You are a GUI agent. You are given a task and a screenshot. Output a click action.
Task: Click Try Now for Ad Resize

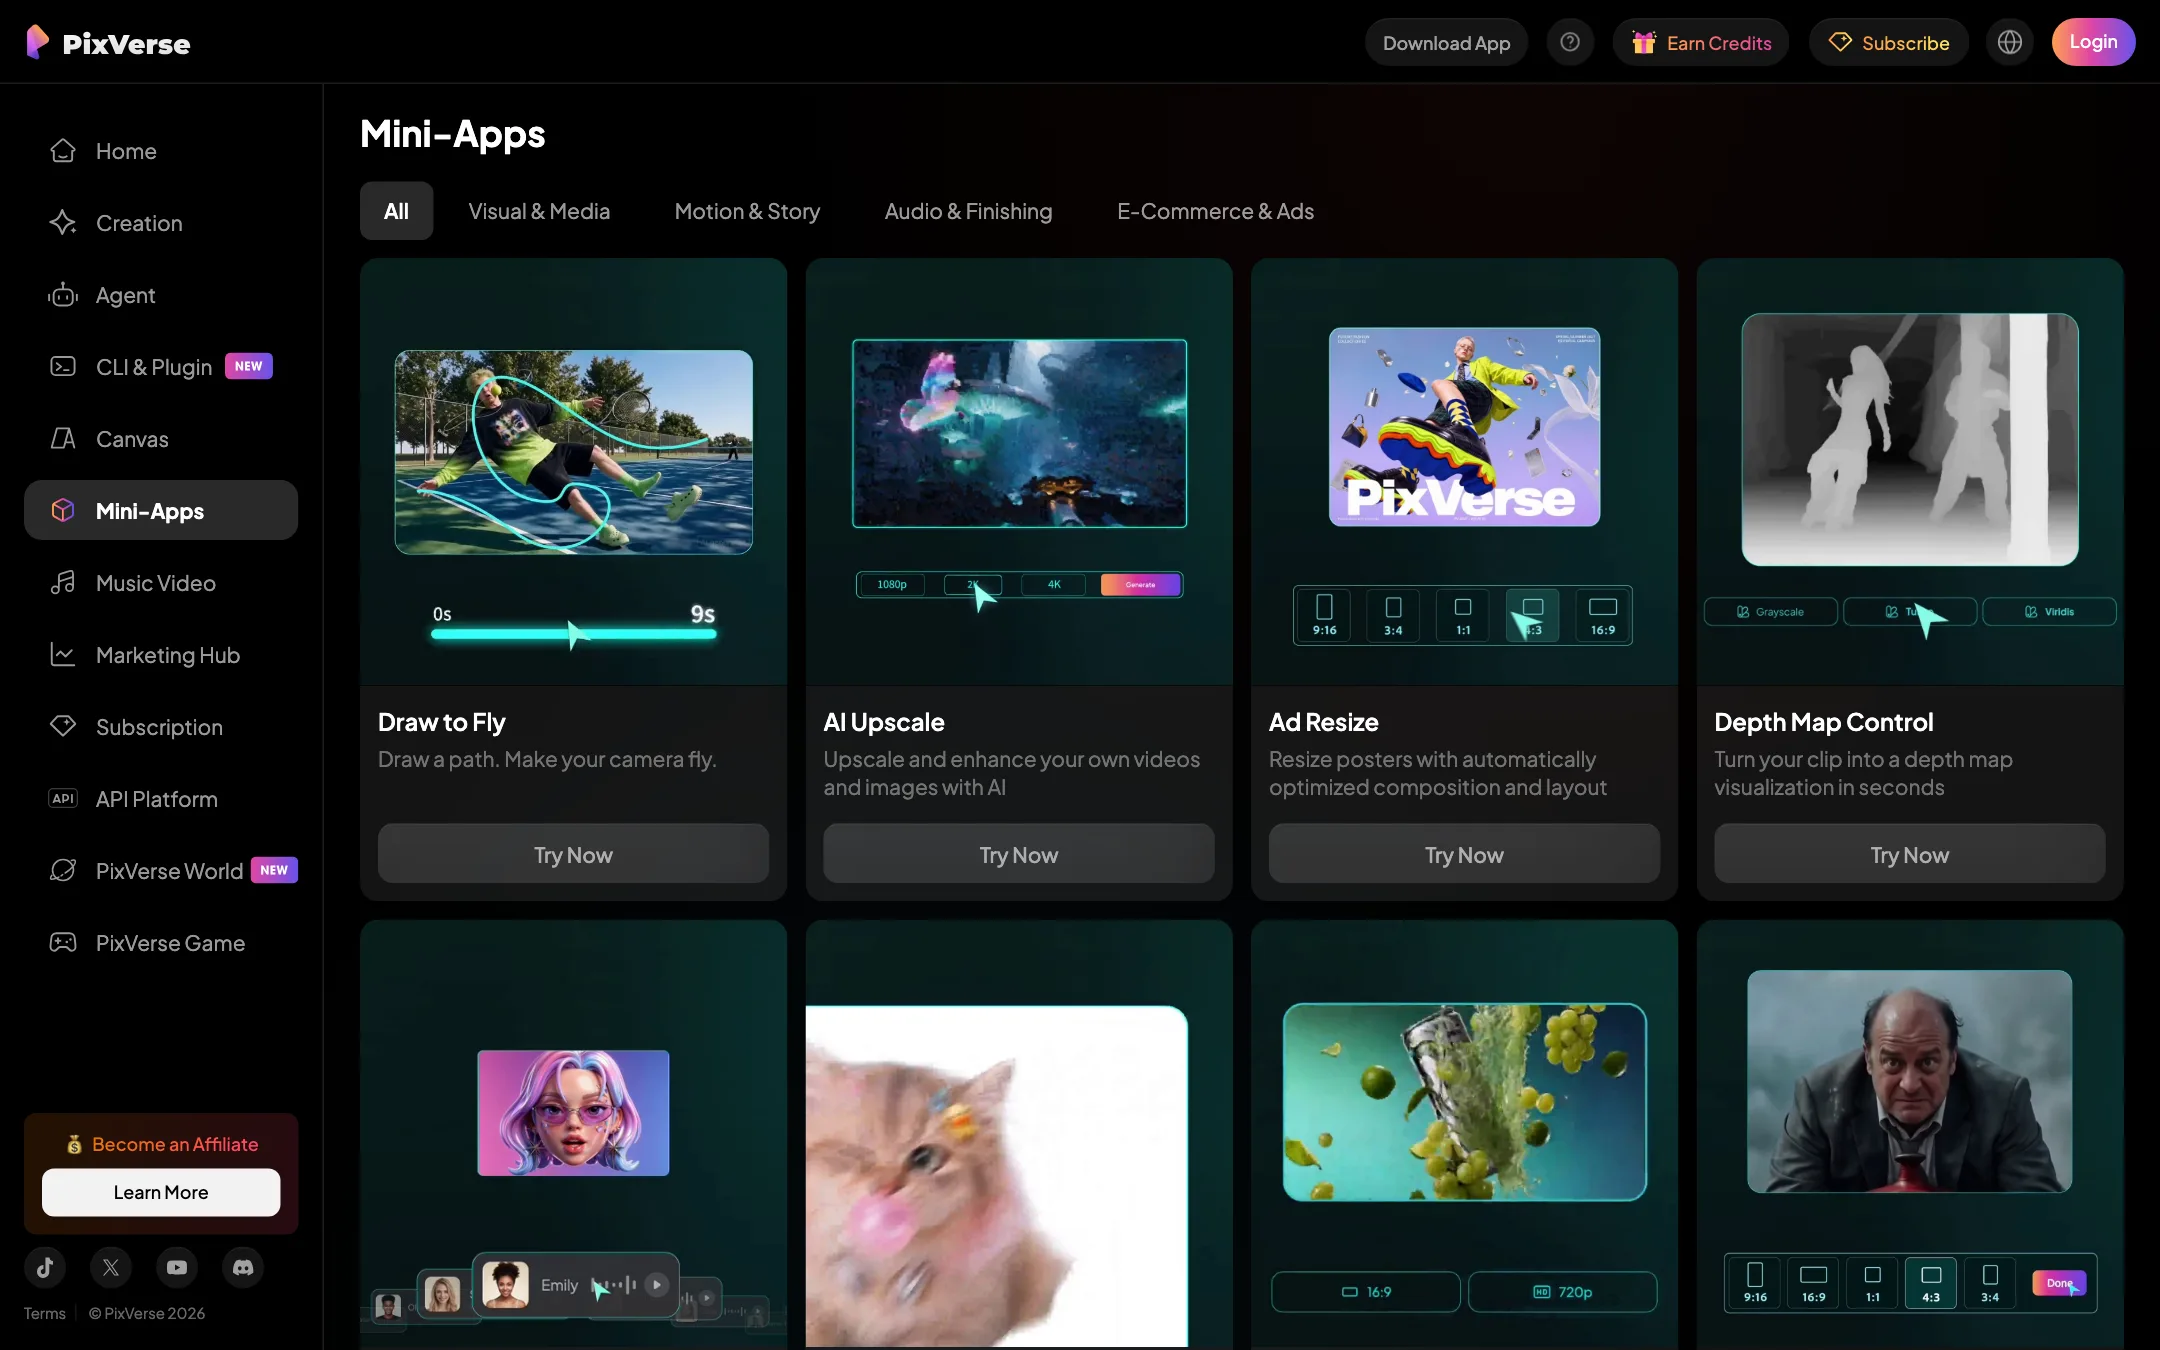[1464, 855]
